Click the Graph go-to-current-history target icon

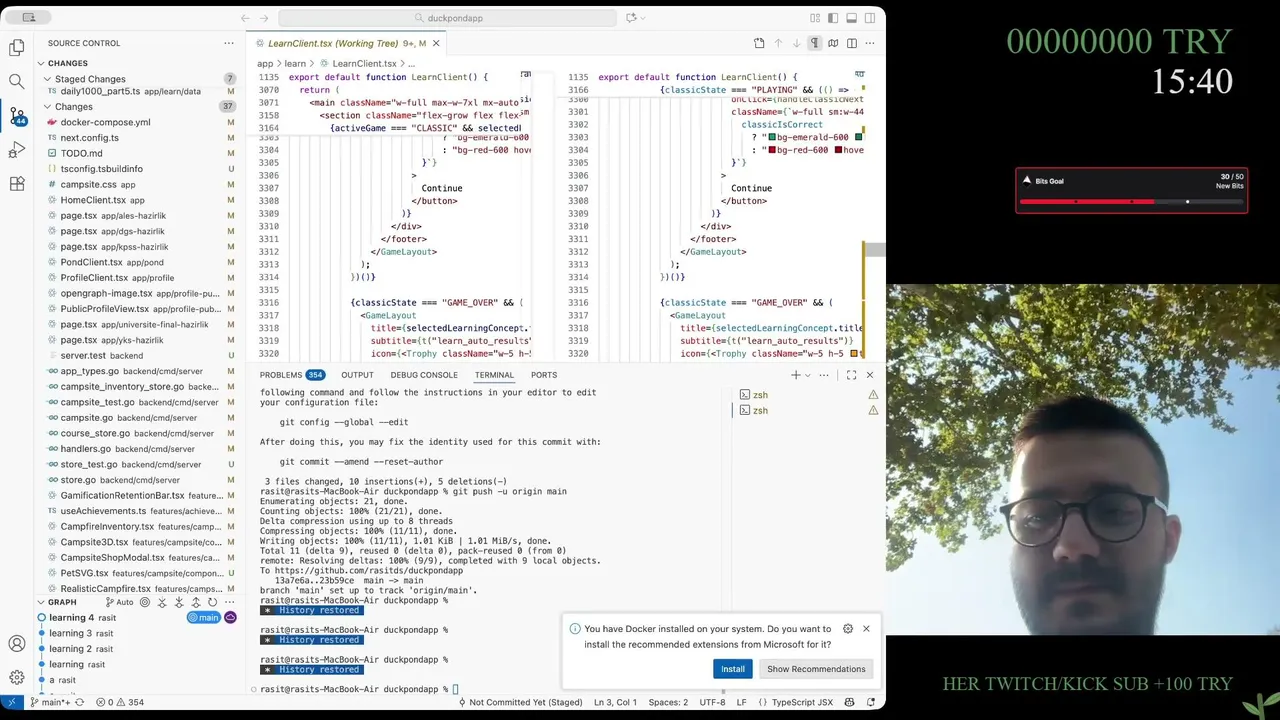145,602
